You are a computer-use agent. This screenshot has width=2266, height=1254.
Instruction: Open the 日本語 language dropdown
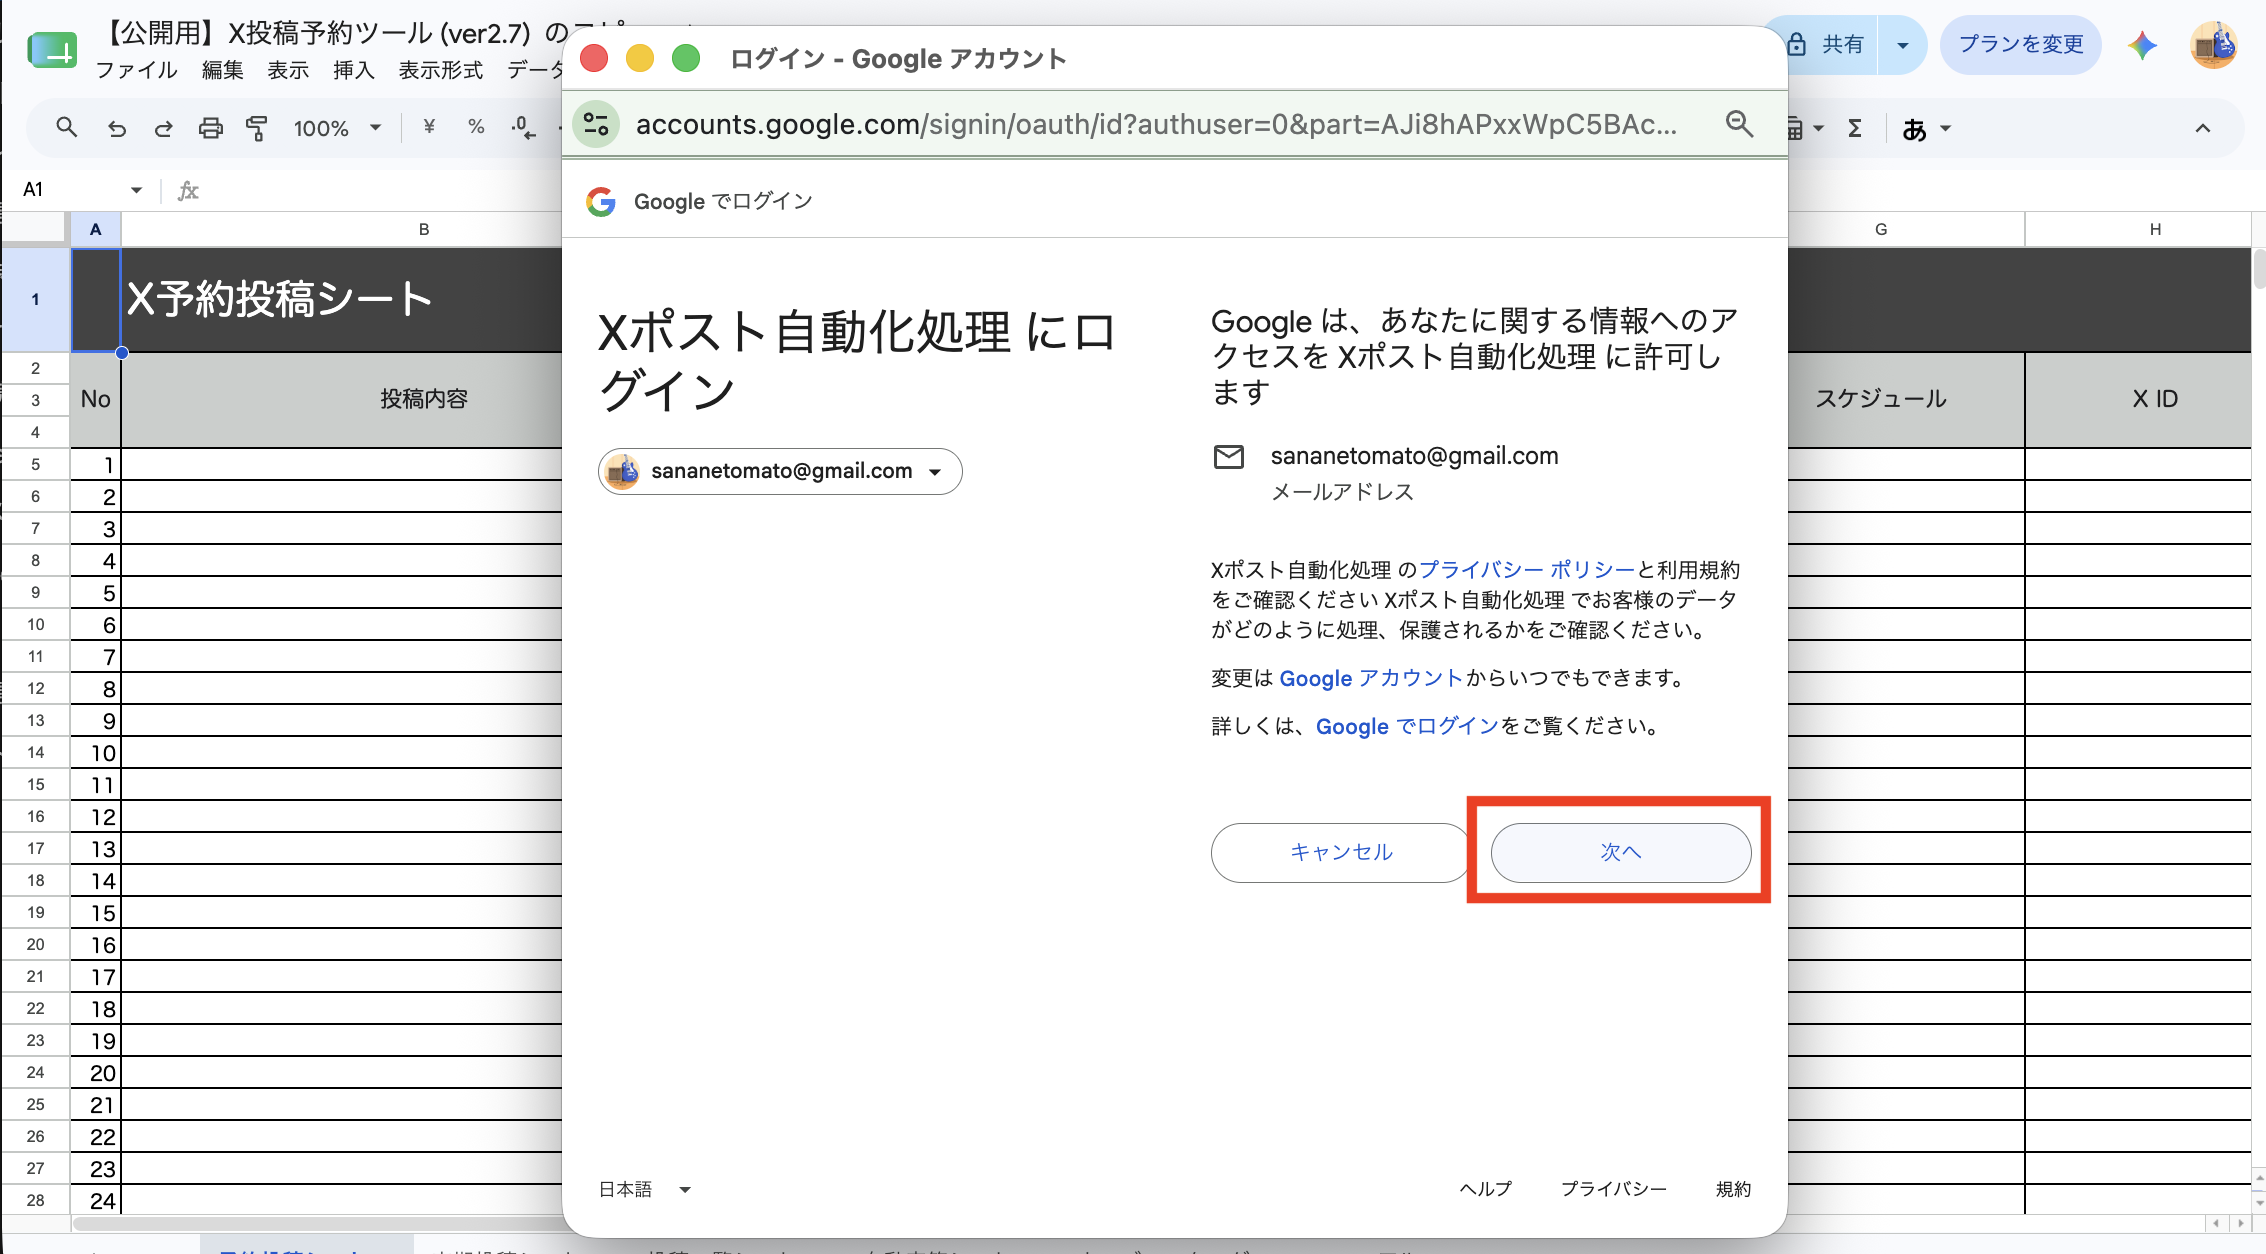(x=645, y=1189)
